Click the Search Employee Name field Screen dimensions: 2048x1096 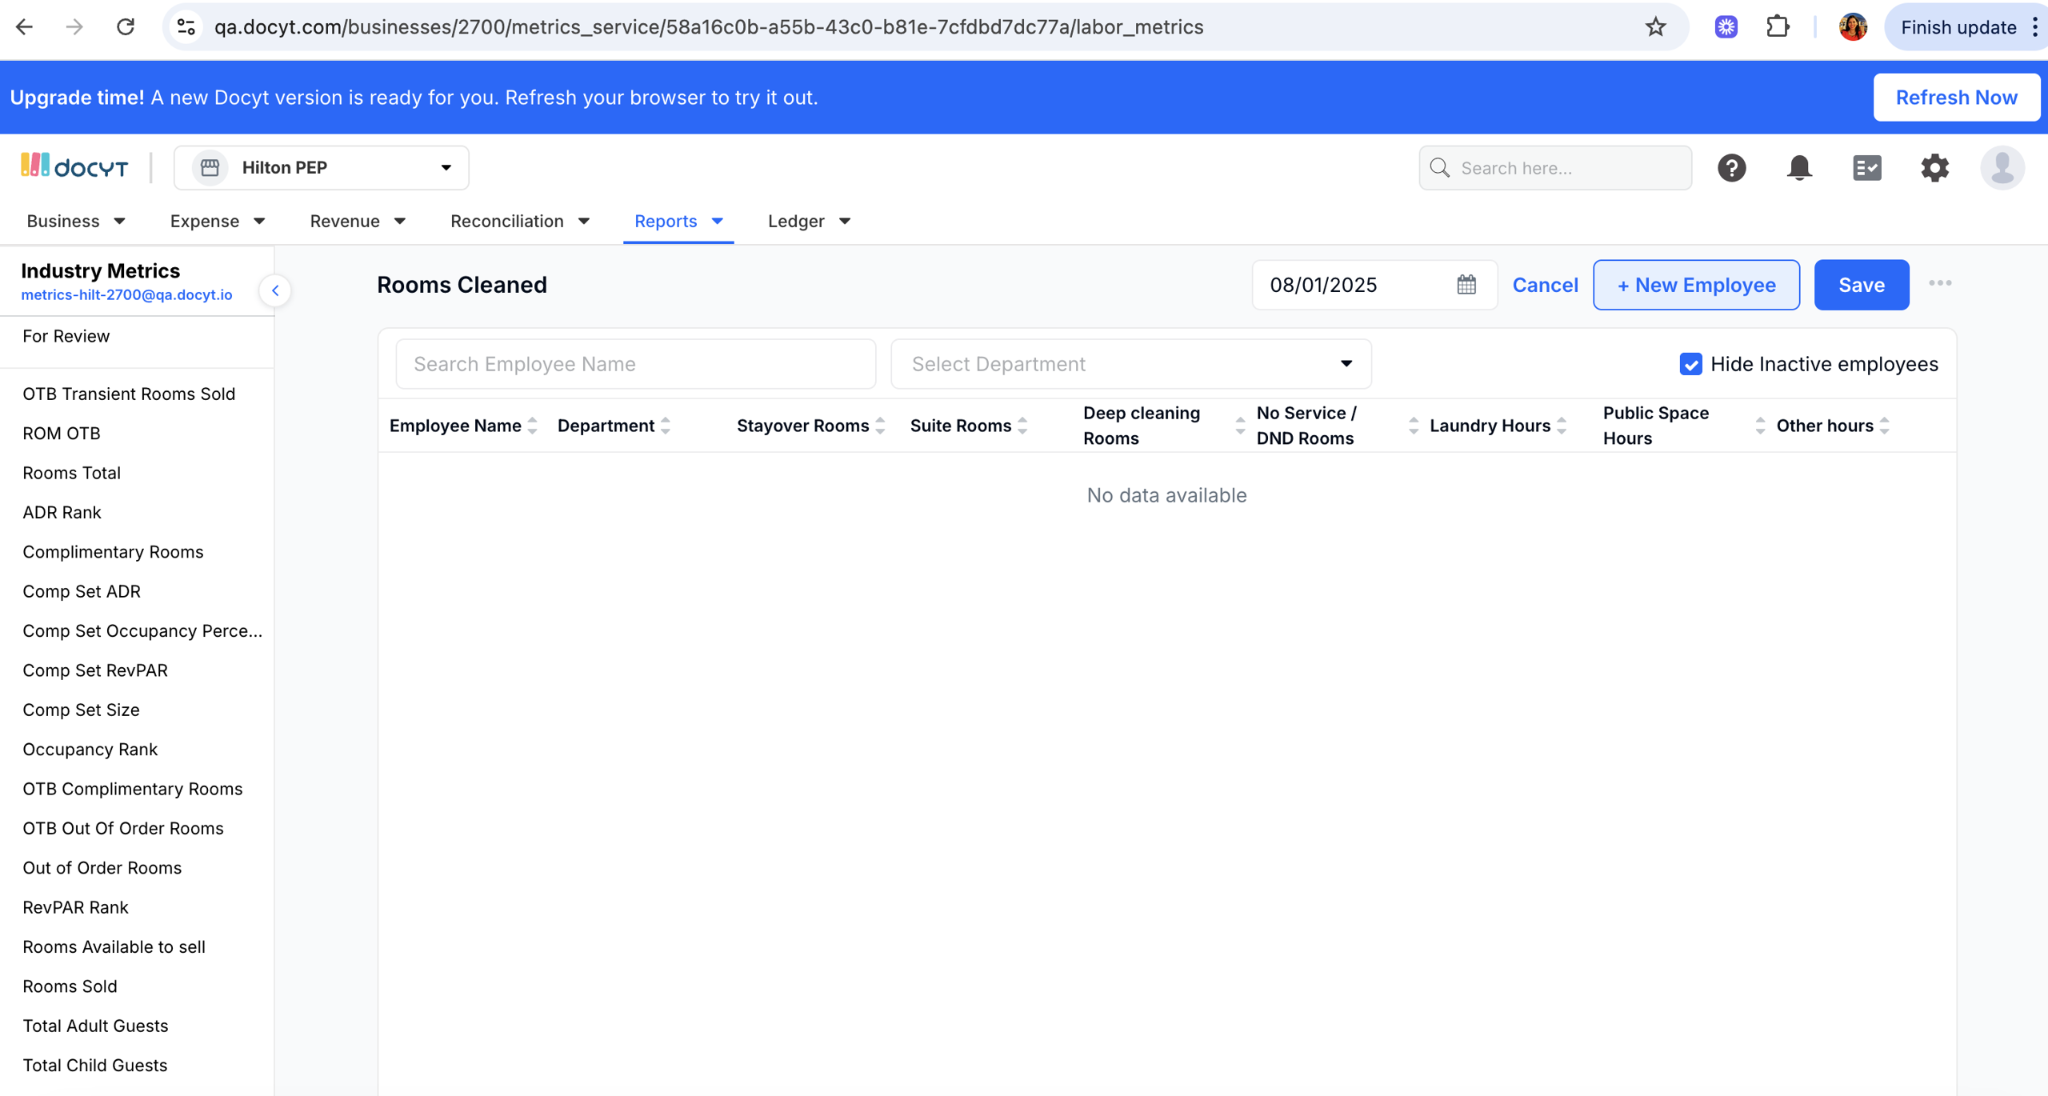click(635, 364)
